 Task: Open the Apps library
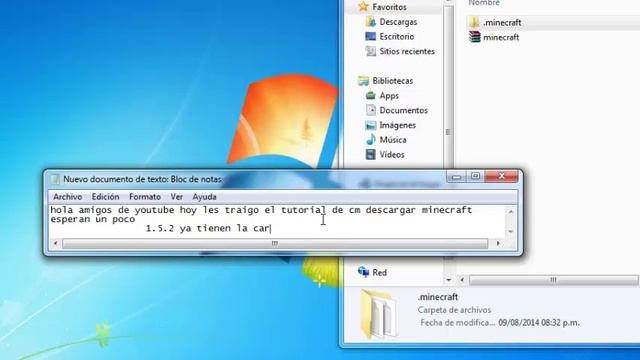click(x=389, y=96)
